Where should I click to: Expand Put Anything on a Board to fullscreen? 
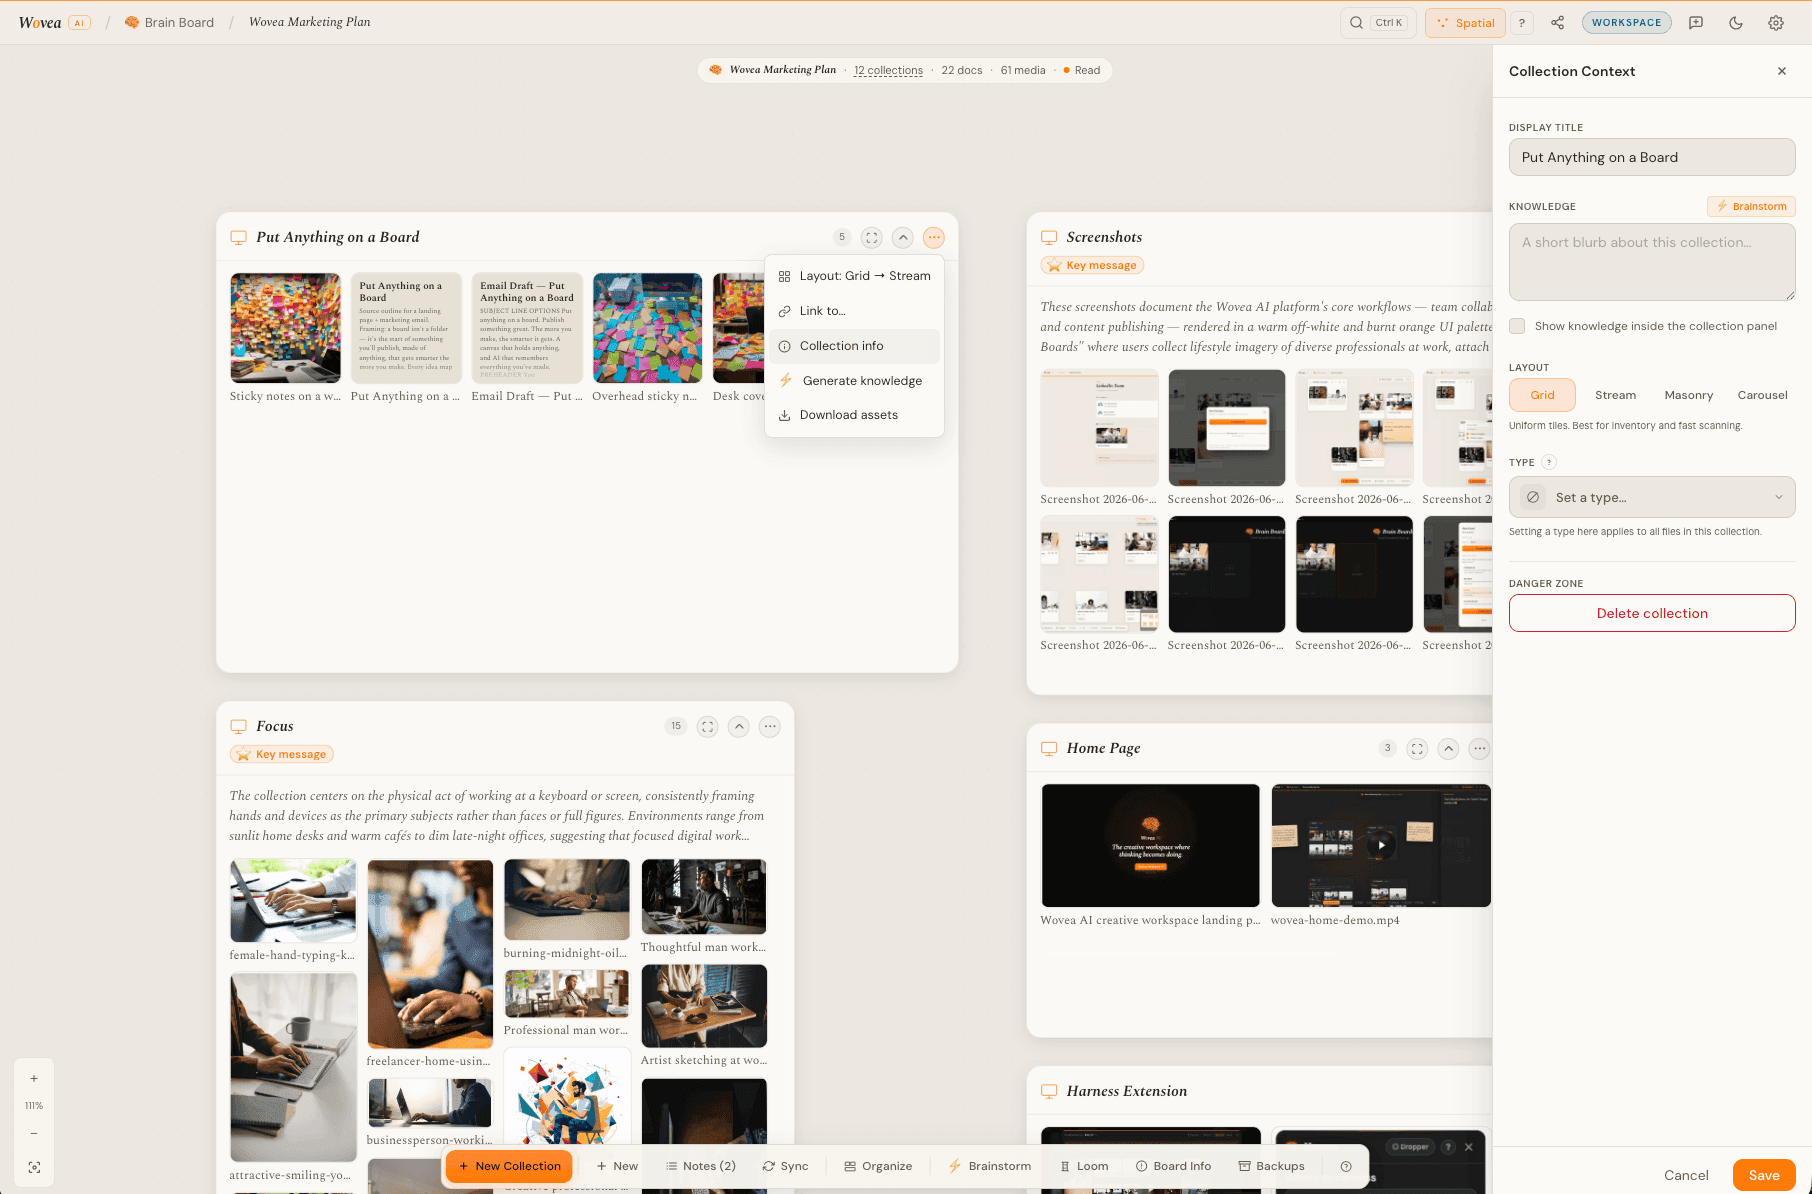[872, 237]
